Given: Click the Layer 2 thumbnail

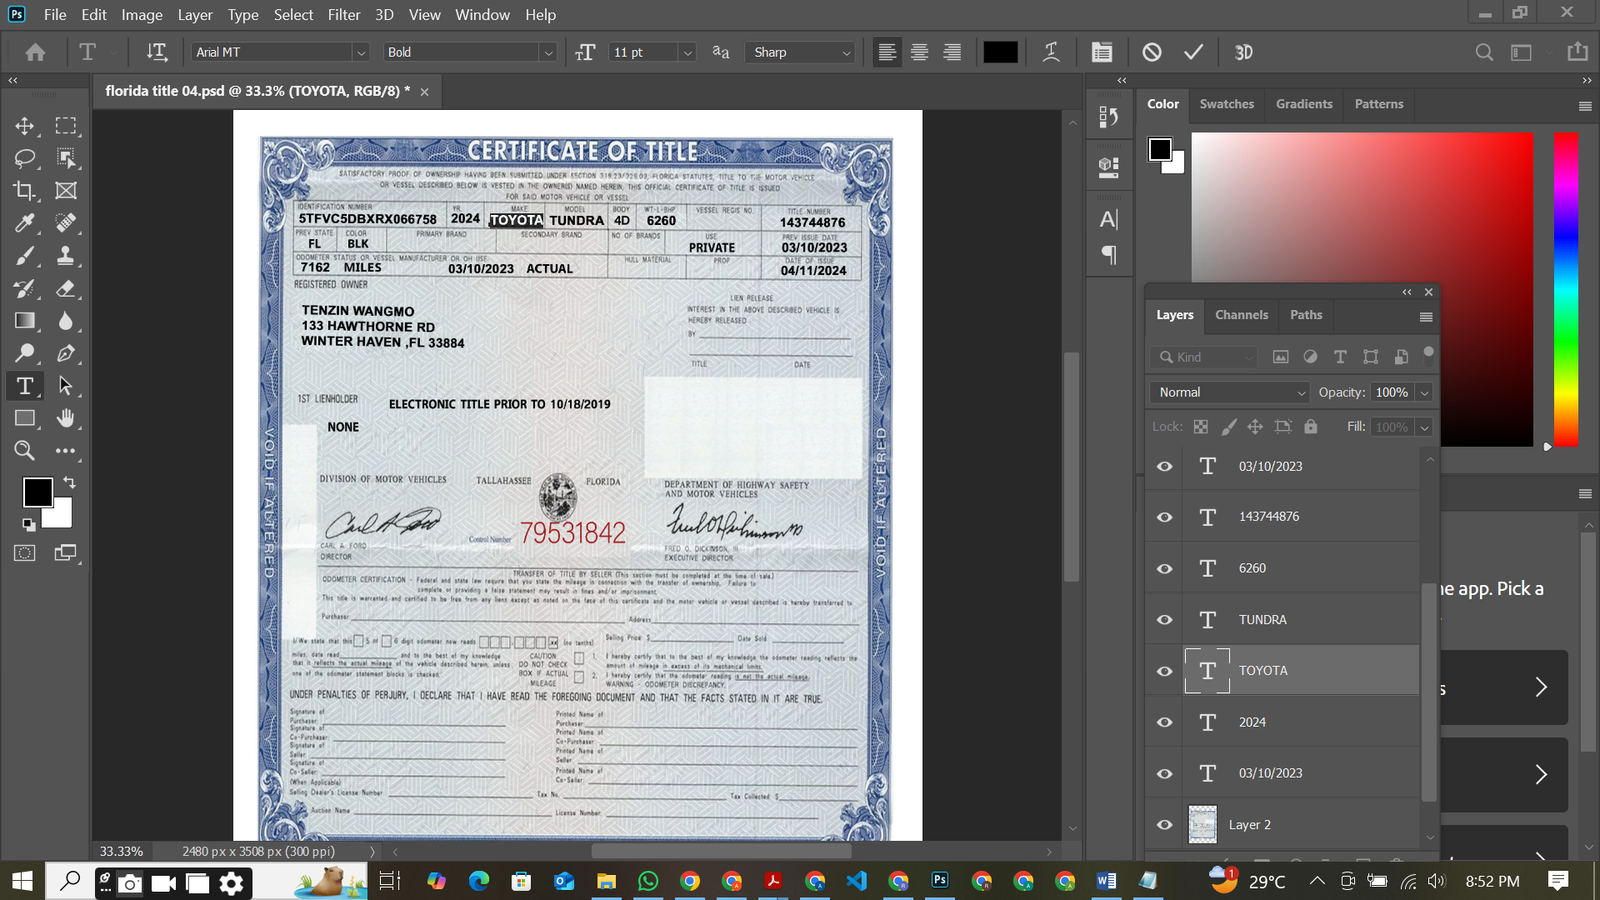Looking at the screenshot, I should pos(1203,825).
